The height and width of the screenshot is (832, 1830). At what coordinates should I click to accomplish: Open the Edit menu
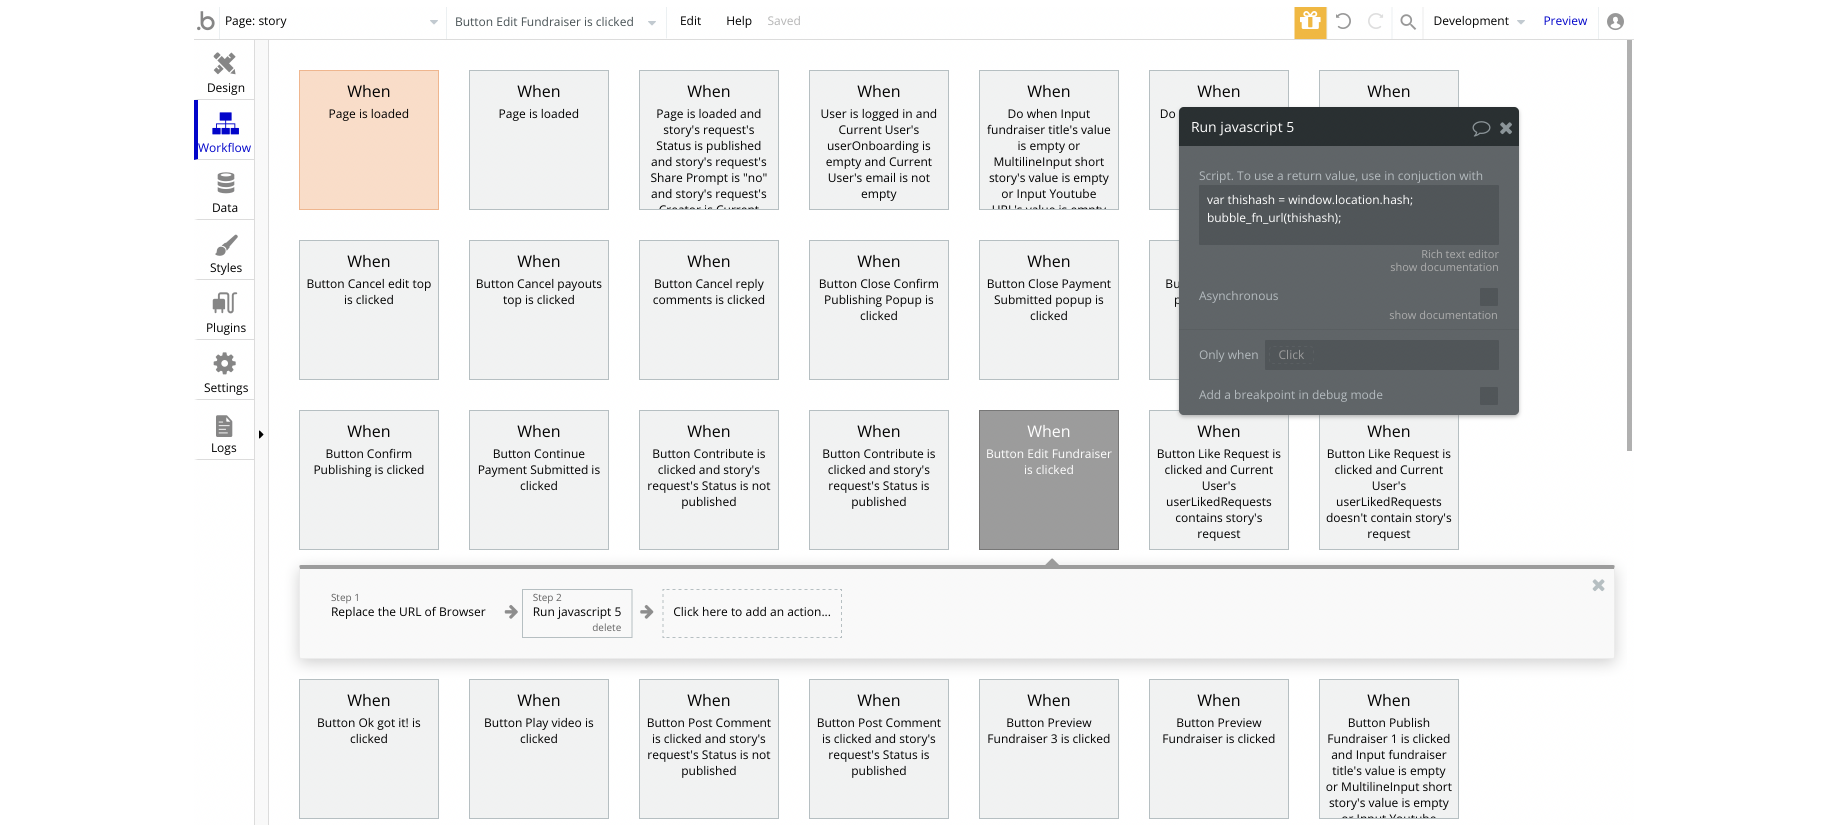690,21
